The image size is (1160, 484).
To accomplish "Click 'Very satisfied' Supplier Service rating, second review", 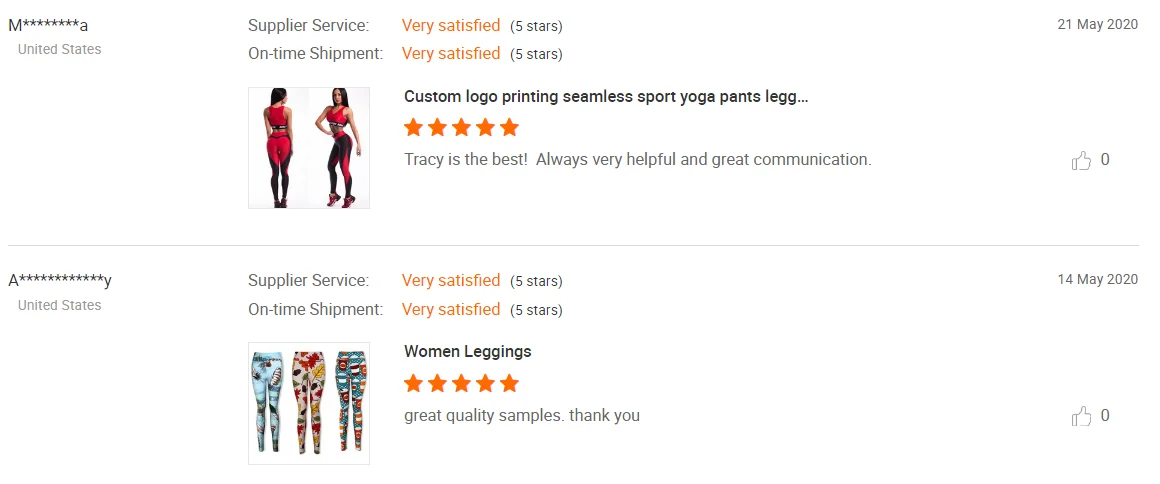I will (x=451, y=280).
